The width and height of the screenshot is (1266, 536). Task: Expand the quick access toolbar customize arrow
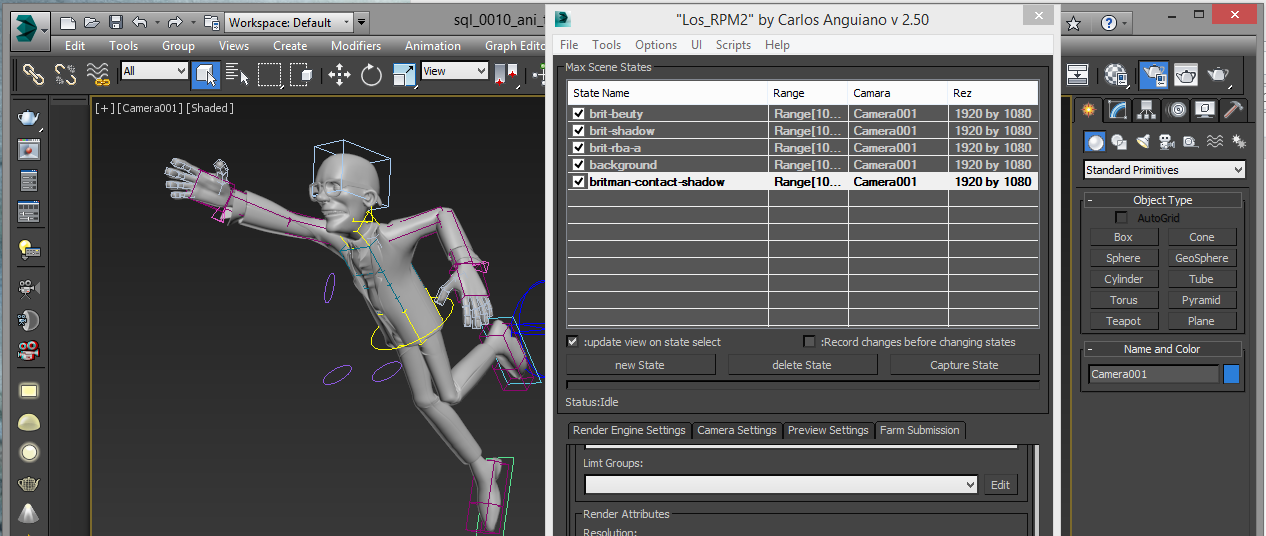coord(361,22)
